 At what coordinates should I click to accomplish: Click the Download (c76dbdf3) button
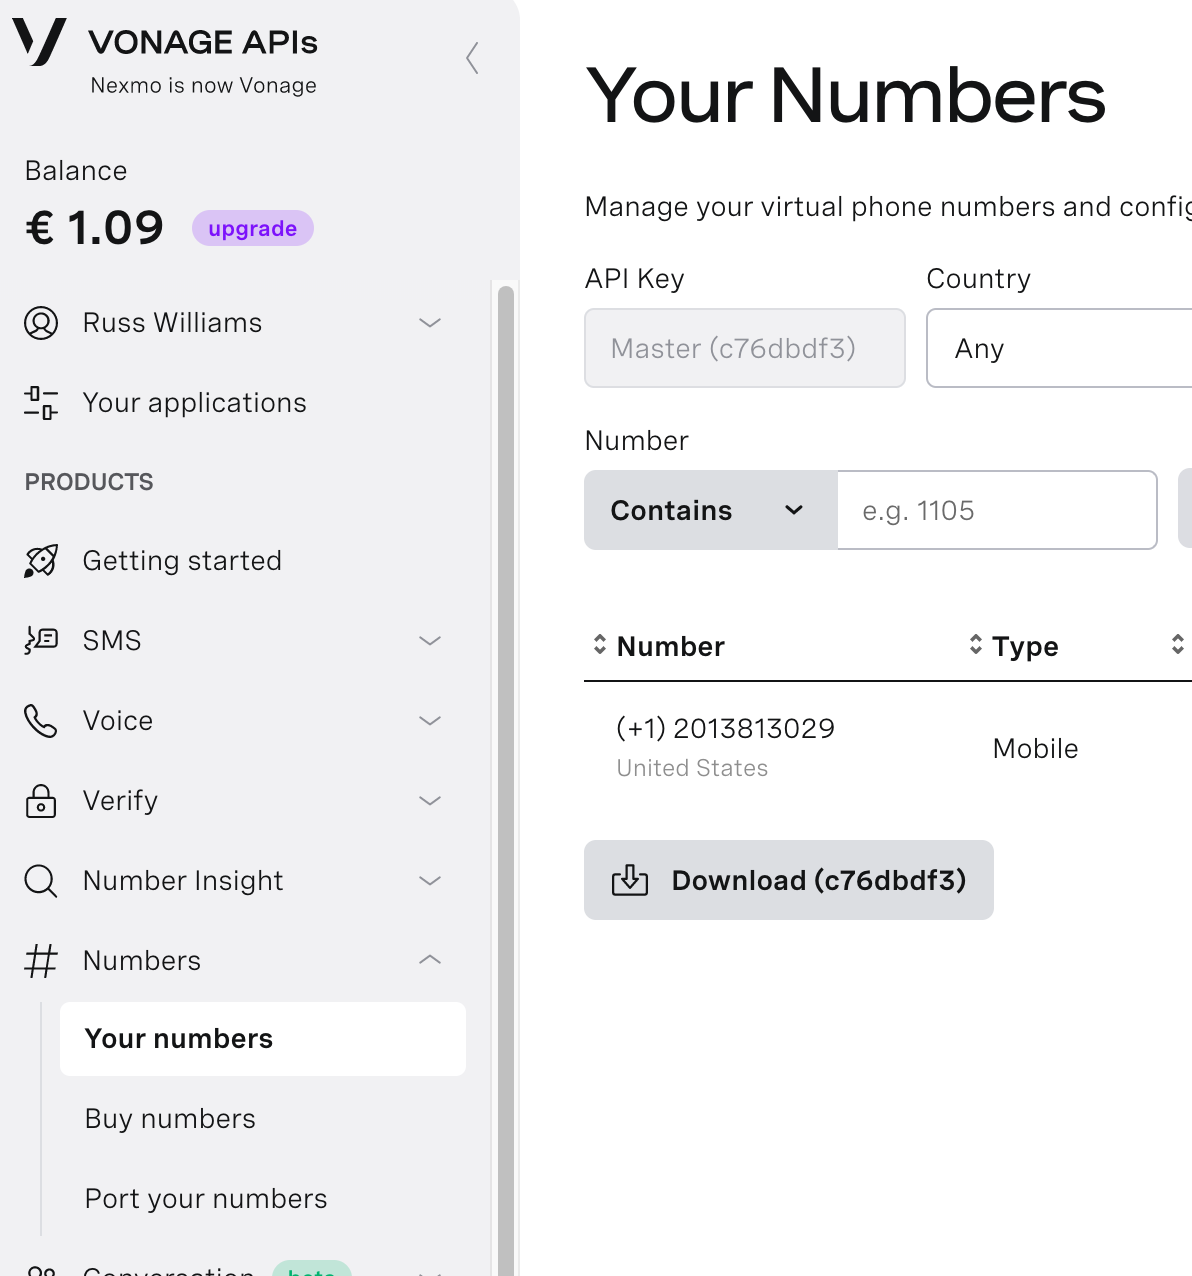(x=789, y=880)
